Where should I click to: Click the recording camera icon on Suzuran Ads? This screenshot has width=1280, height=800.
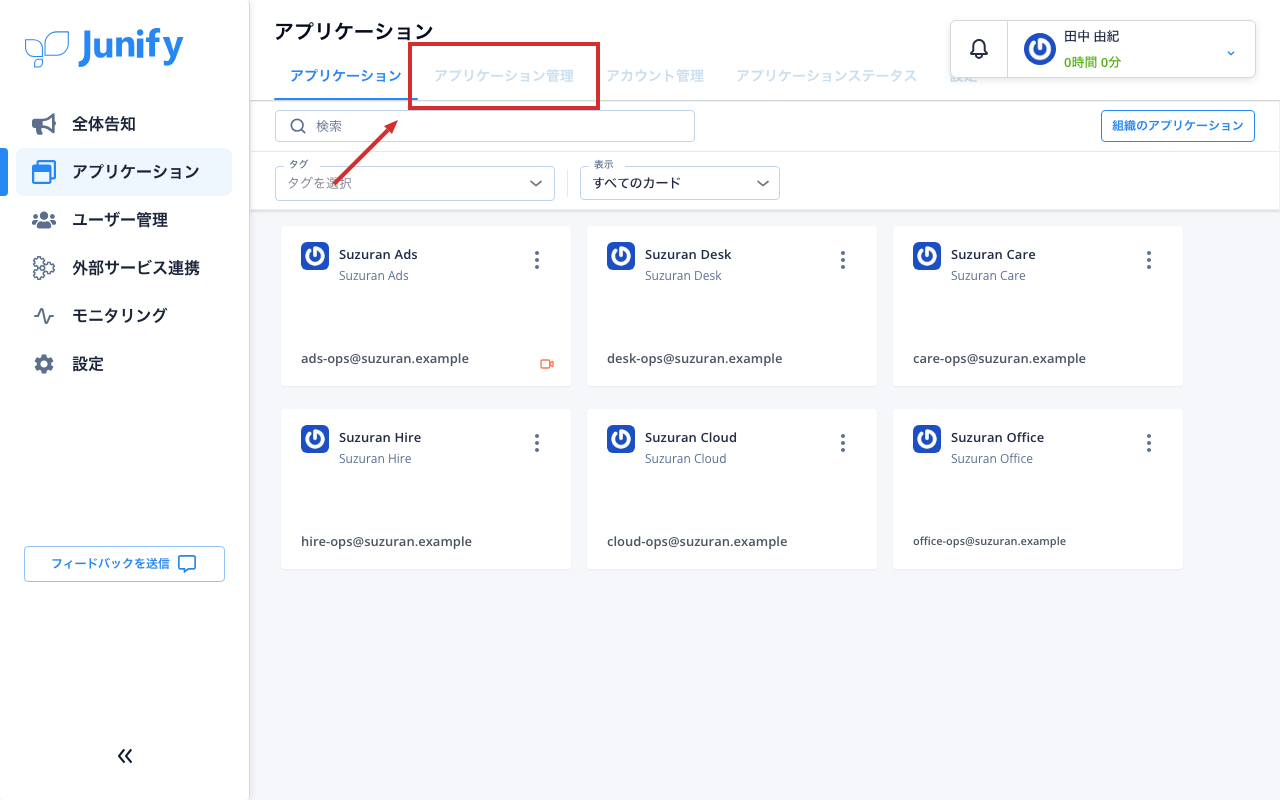547,364
